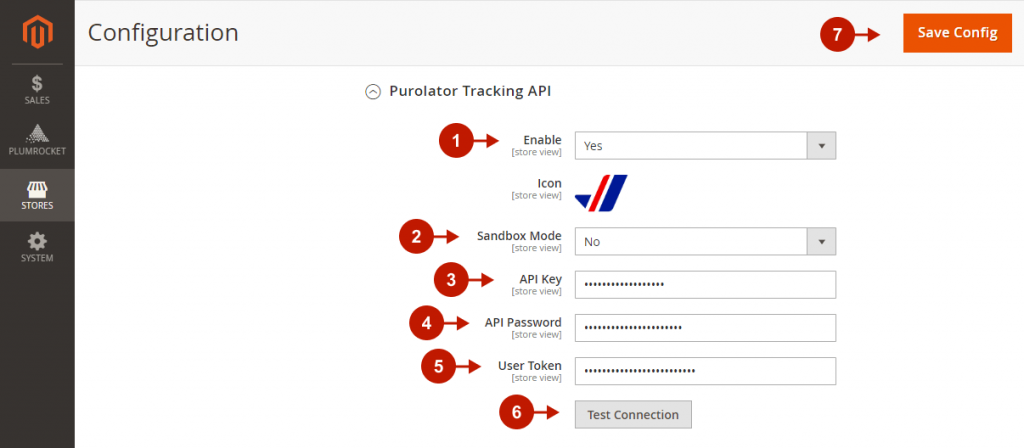Screen dimensions: 1024x448
Task: Click the Enable dropdown arrow button
Action: [821, 146]
